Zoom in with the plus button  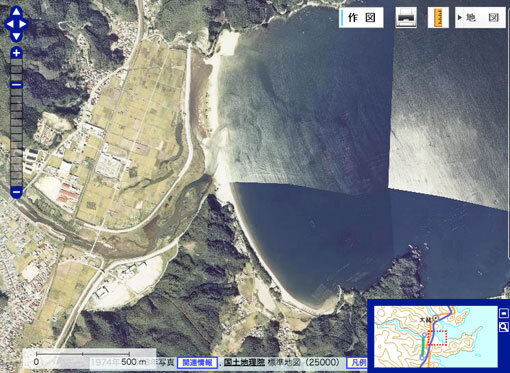coord(16,53)
